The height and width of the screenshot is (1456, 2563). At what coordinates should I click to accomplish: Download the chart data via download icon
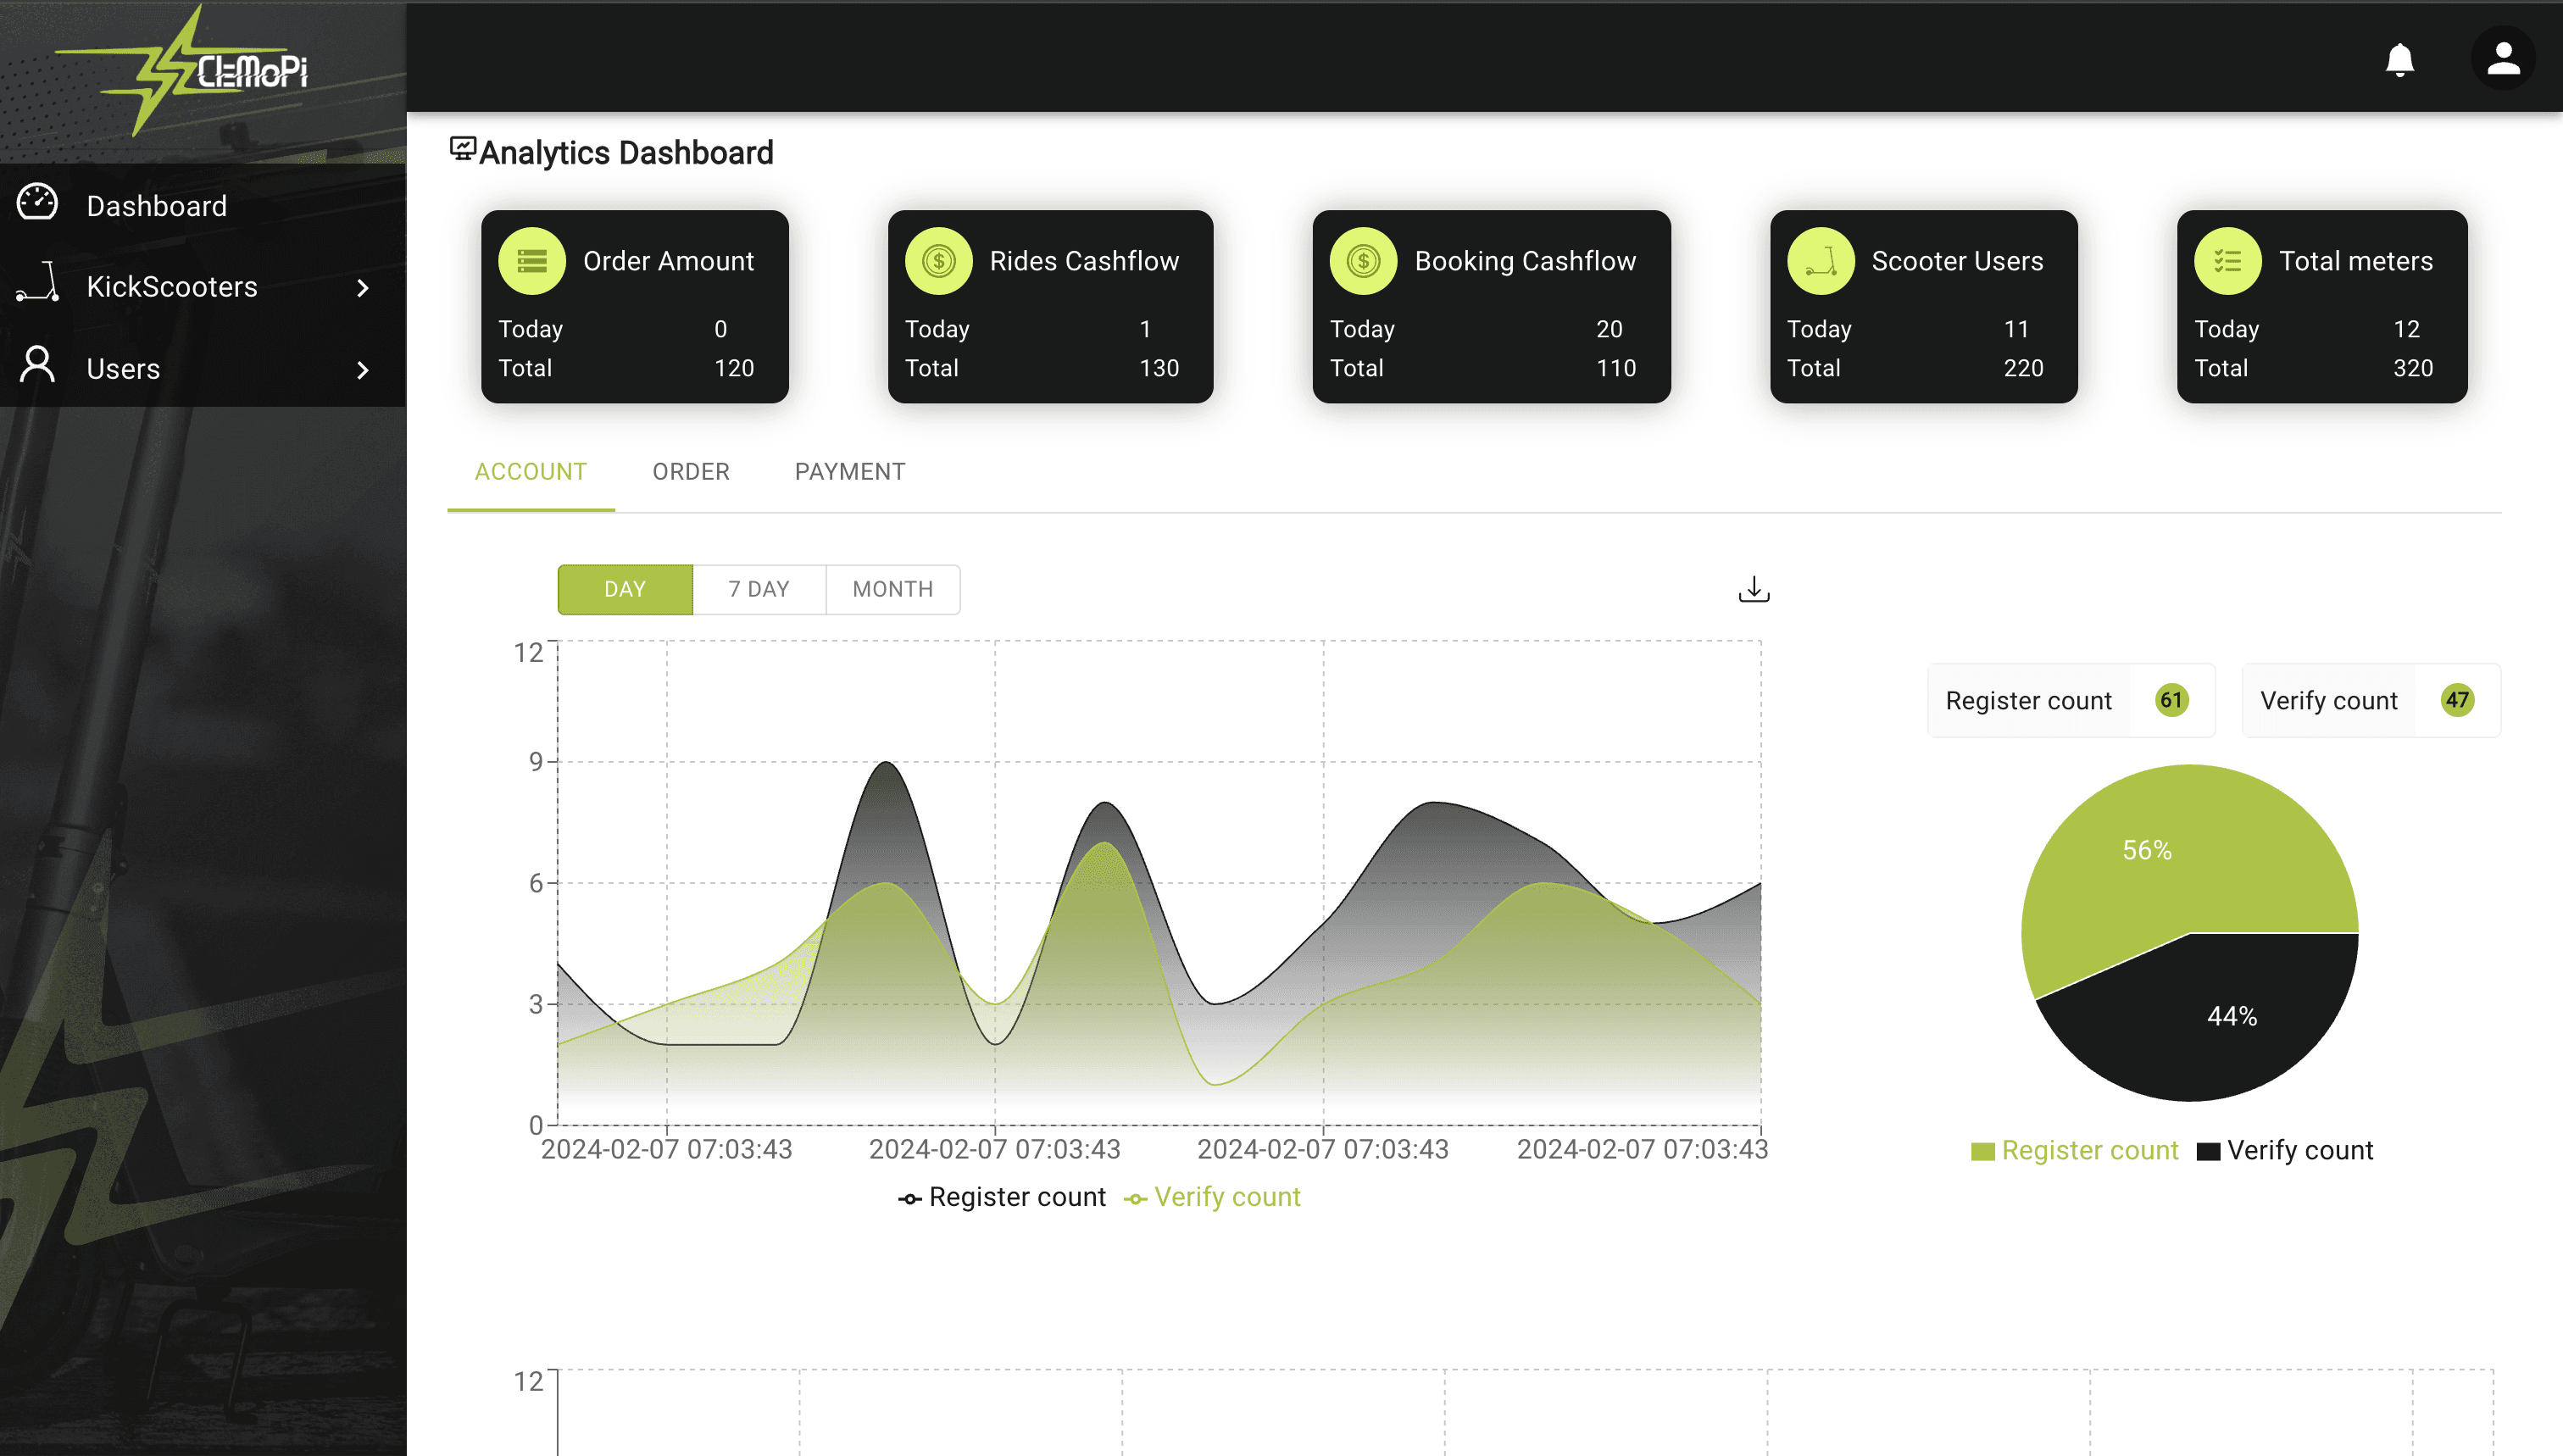(x=1754, y=589)
